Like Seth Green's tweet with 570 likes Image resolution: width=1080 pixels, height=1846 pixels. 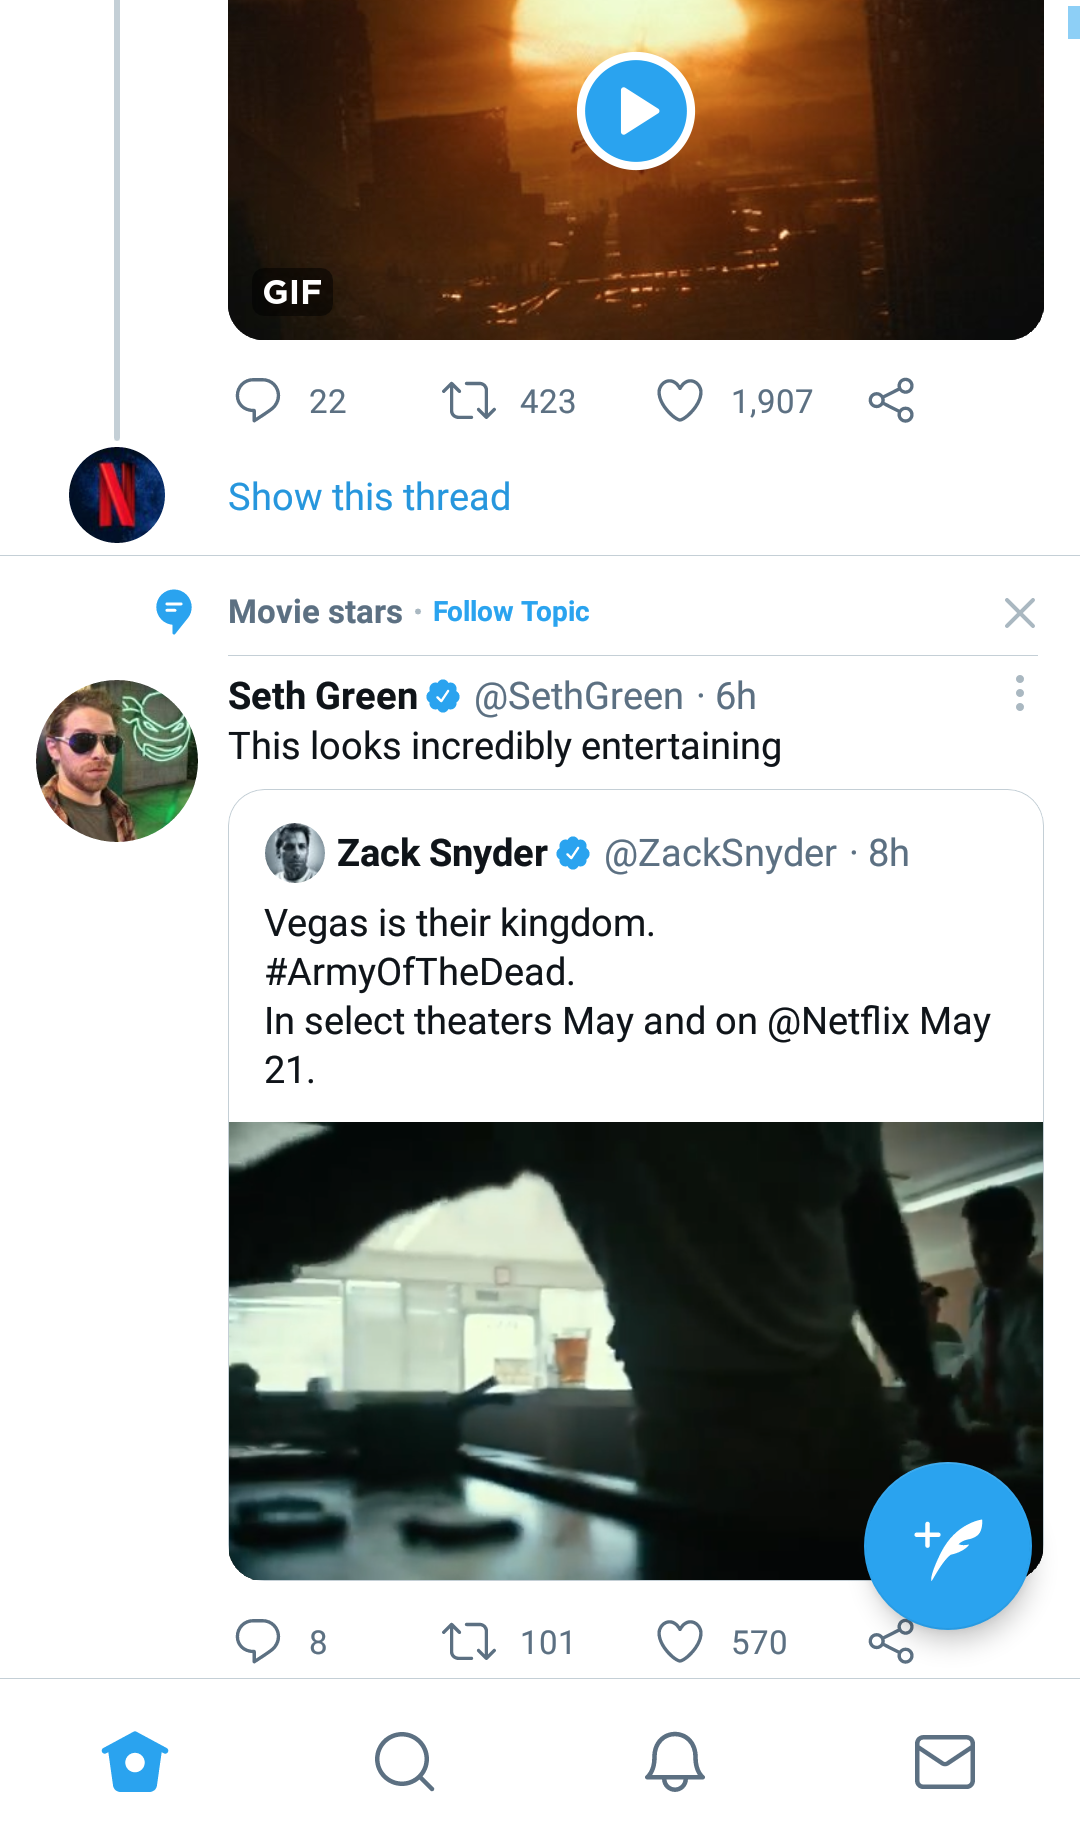point(680,1642)
